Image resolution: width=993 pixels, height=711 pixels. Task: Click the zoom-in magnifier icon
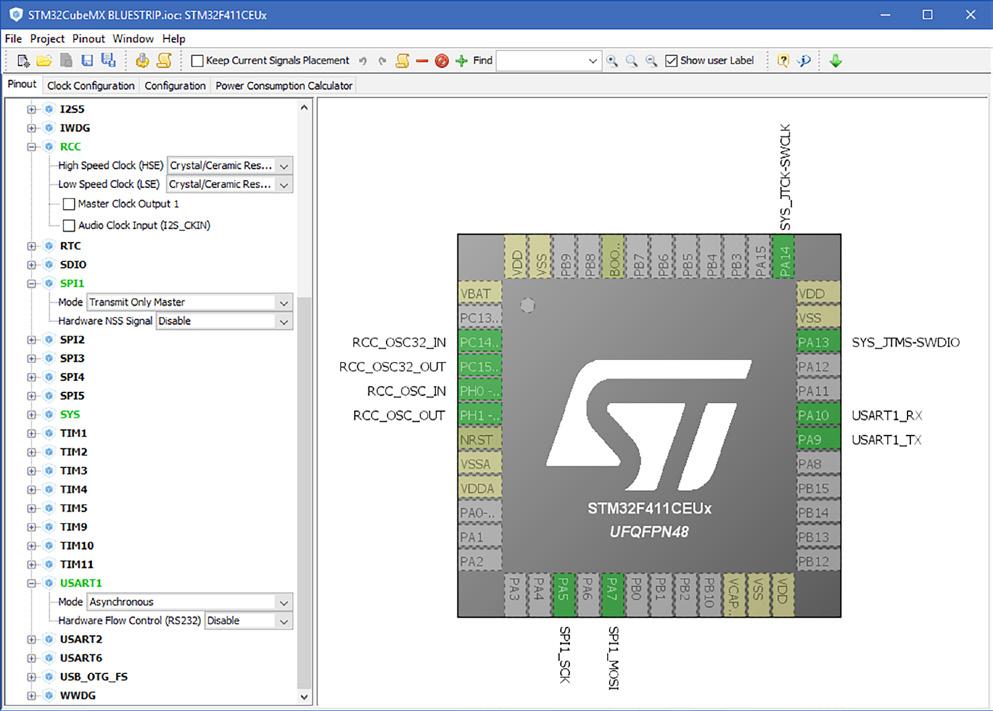pos(612,61)
